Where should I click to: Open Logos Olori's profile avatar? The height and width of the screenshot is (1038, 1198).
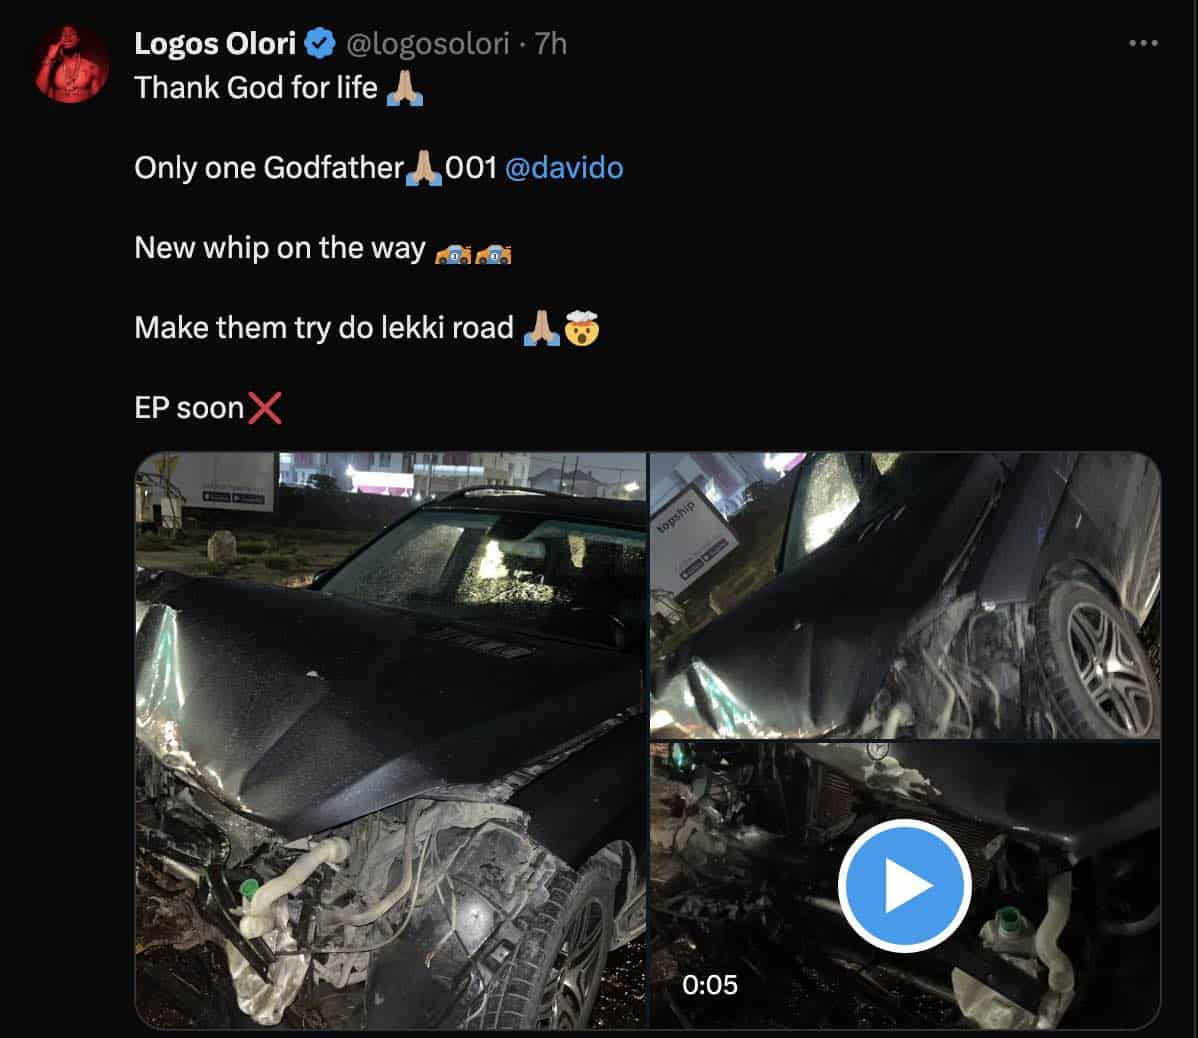pos(72,65)
